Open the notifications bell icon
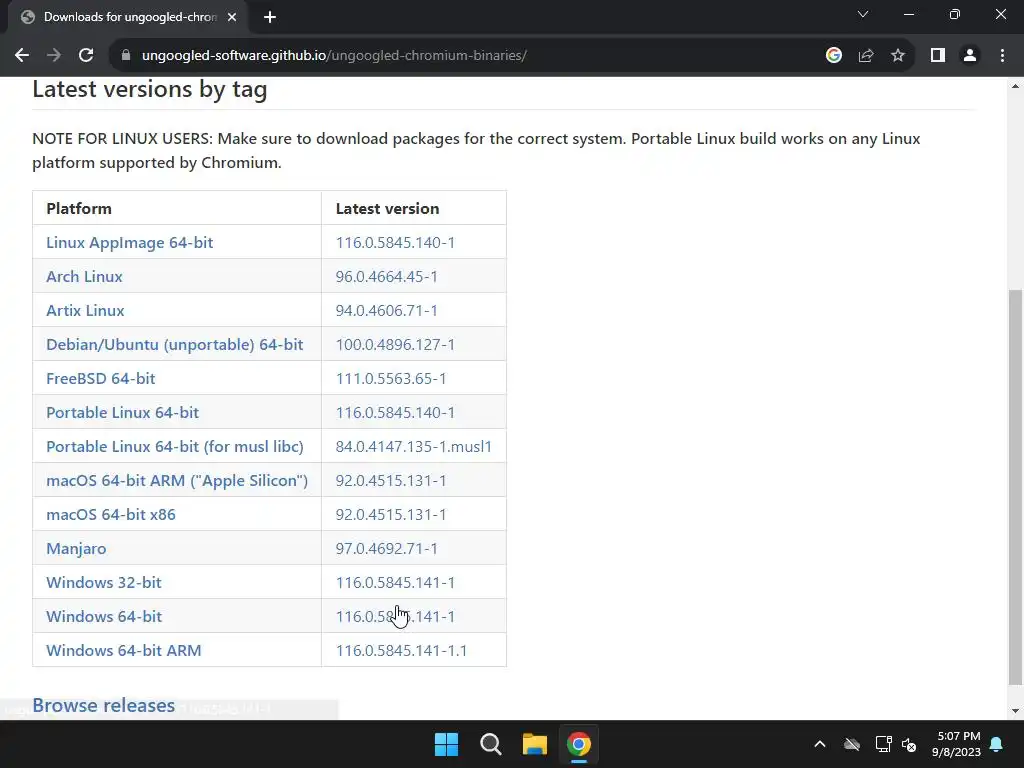 [997, 744]
